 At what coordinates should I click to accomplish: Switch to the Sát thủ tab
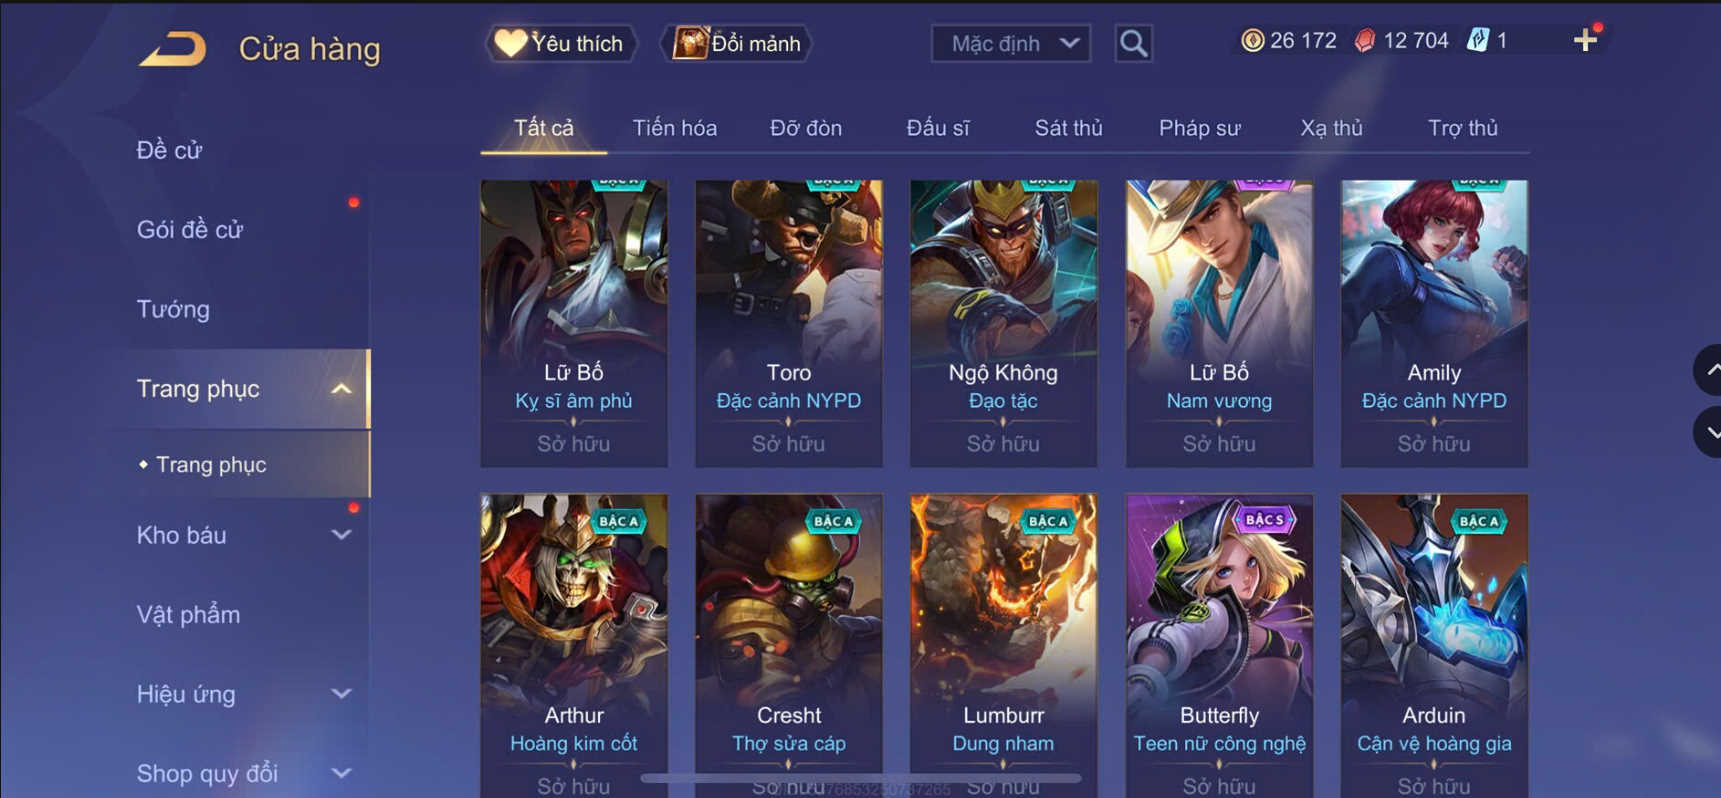coord(1068,128)
